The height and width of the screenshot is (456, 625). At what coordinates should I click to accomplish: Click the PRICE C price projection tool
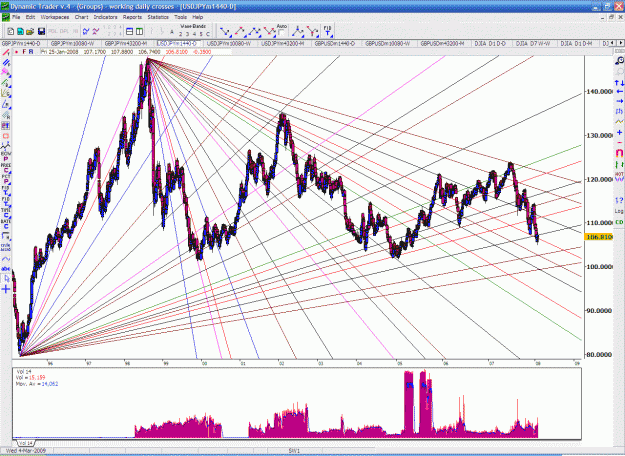(6, 167)
